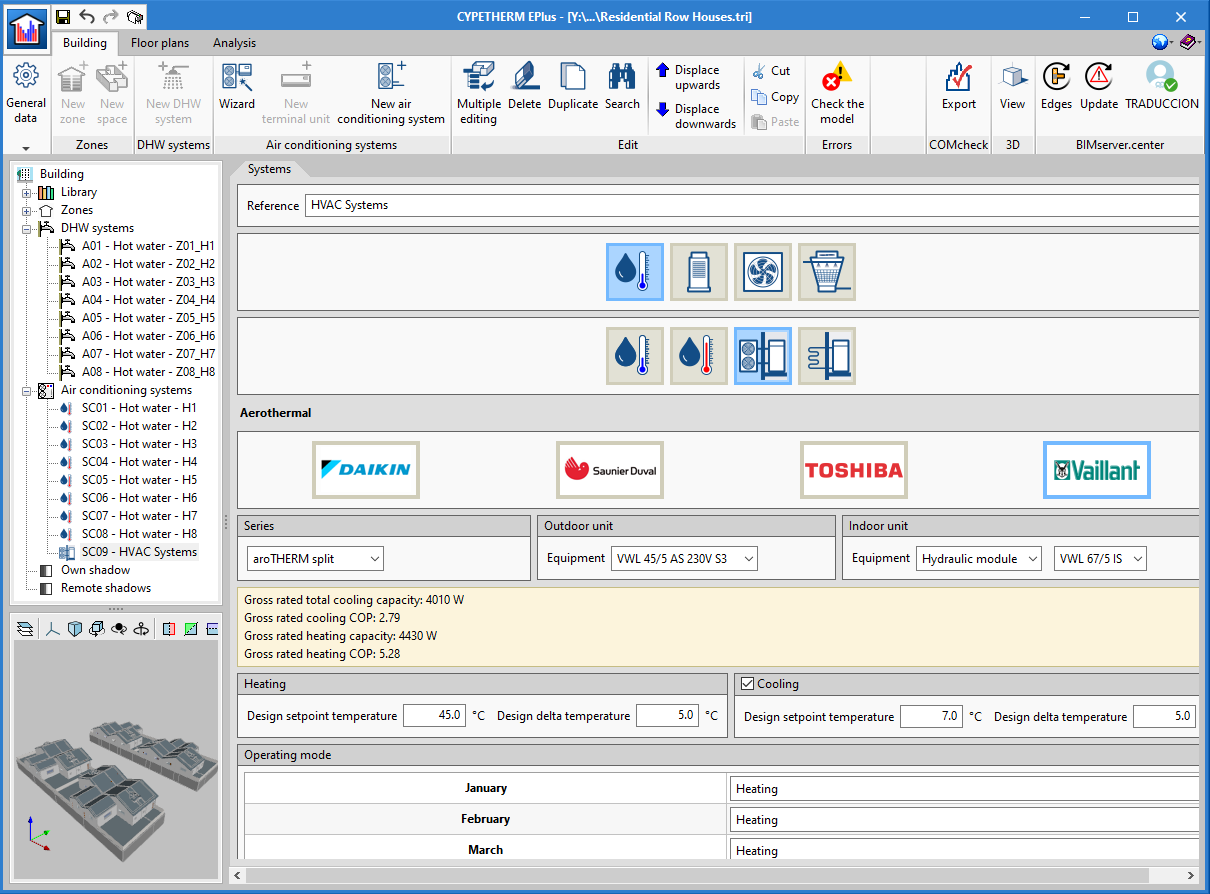Viewport: 1210px width, 894px height.
Task: Choose the geothermal heat pump icon in second row
Action: point(827,356)
